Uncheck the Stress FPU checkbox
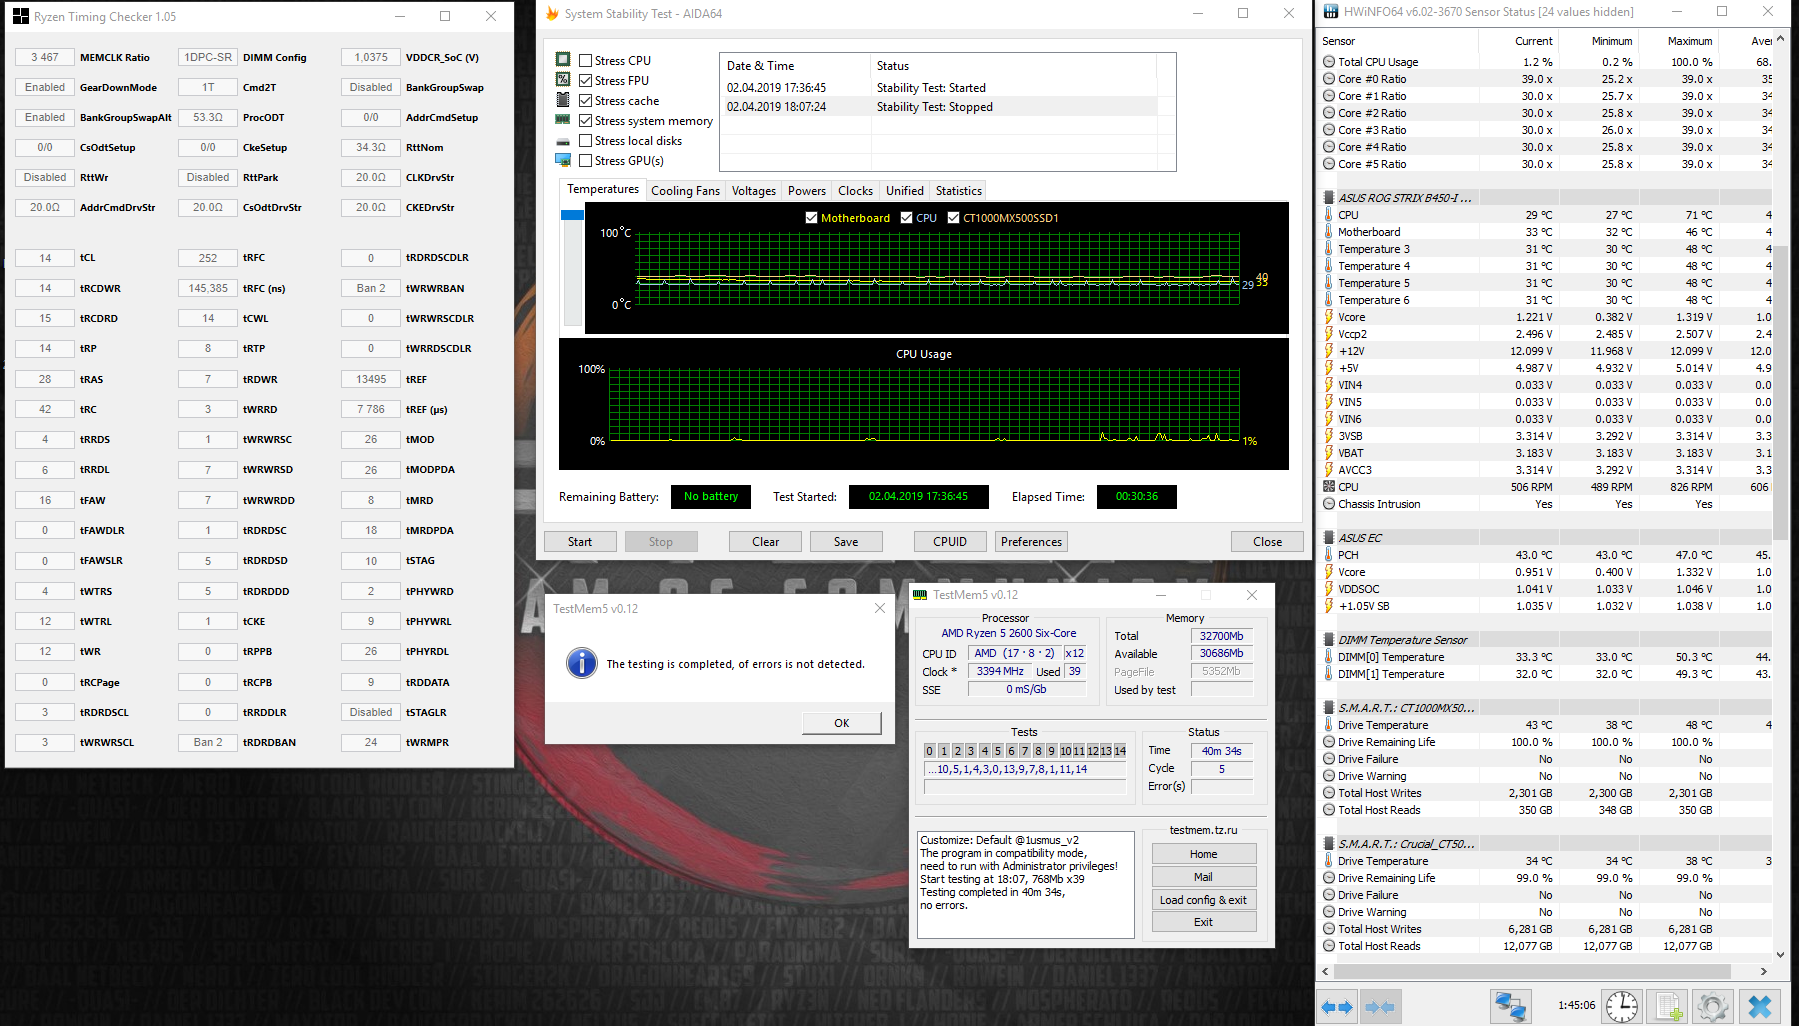This screenshot has height=1026, width=1799. 586,80
